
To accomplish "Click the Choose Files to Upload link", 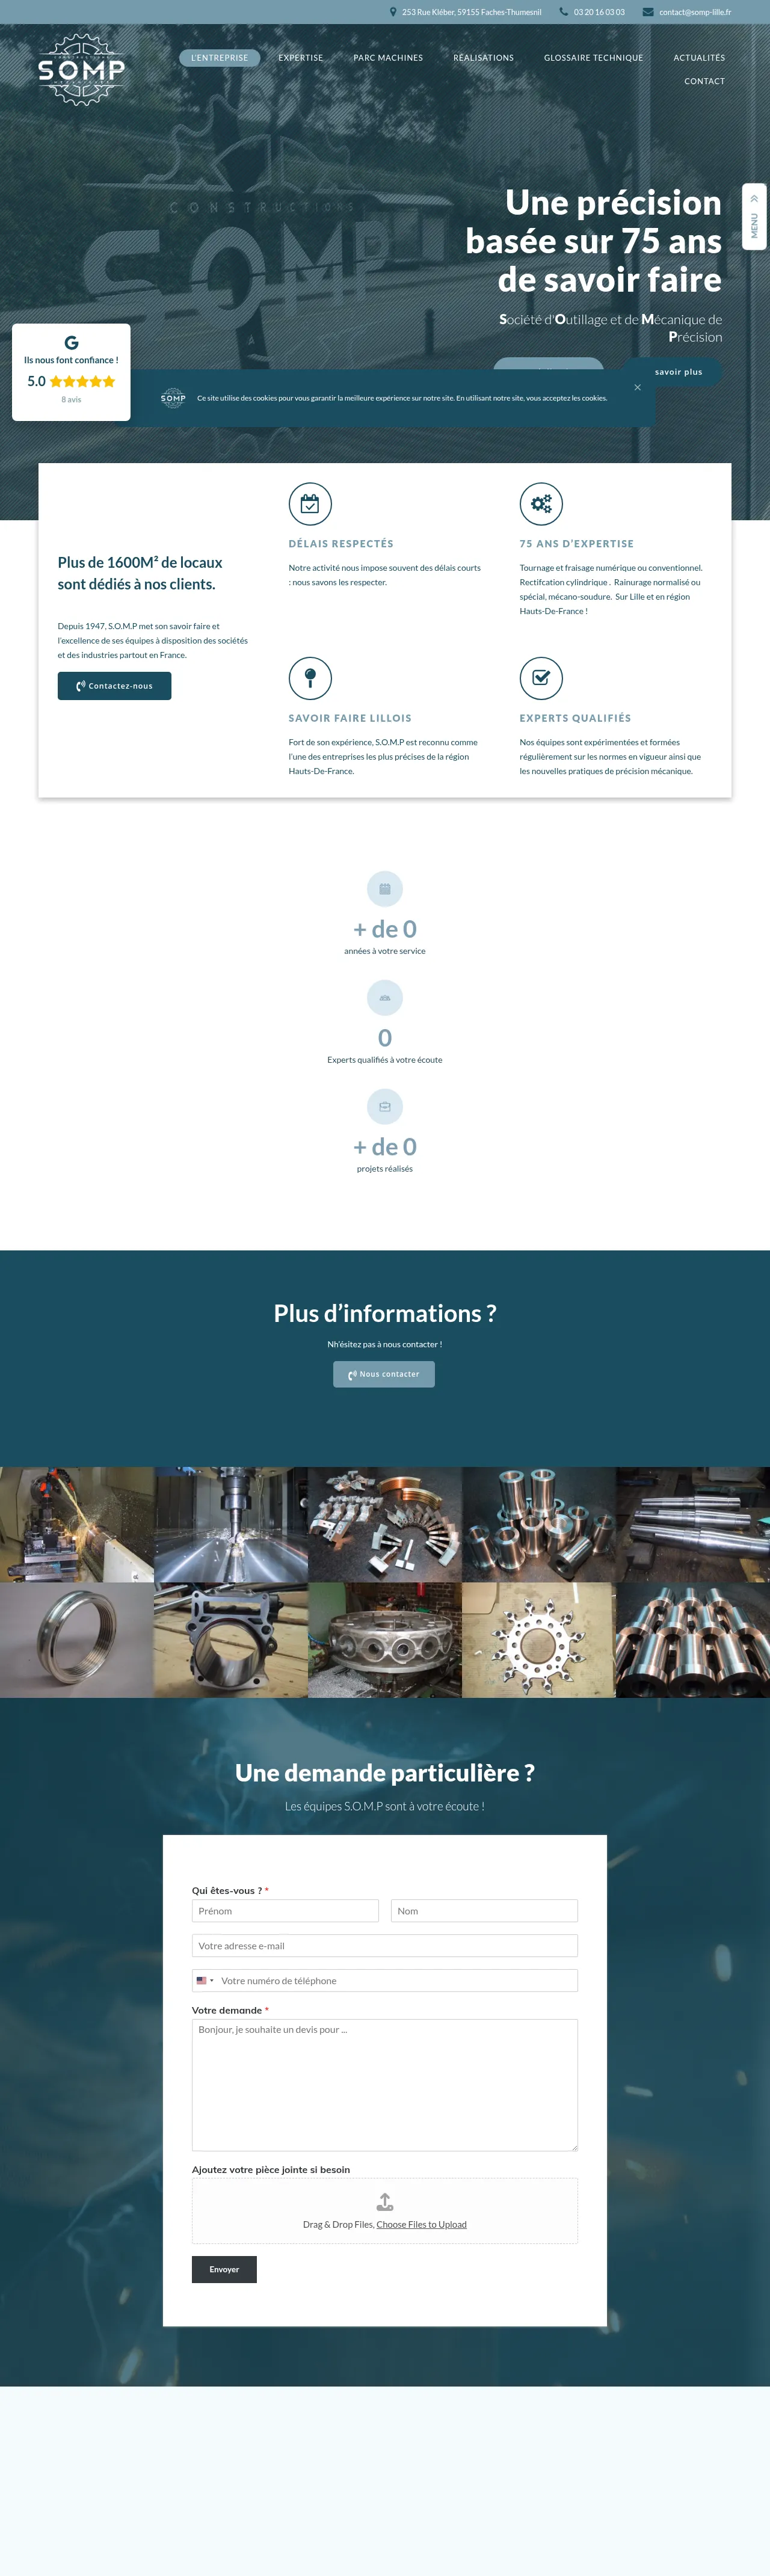I will pos(421,2224).
